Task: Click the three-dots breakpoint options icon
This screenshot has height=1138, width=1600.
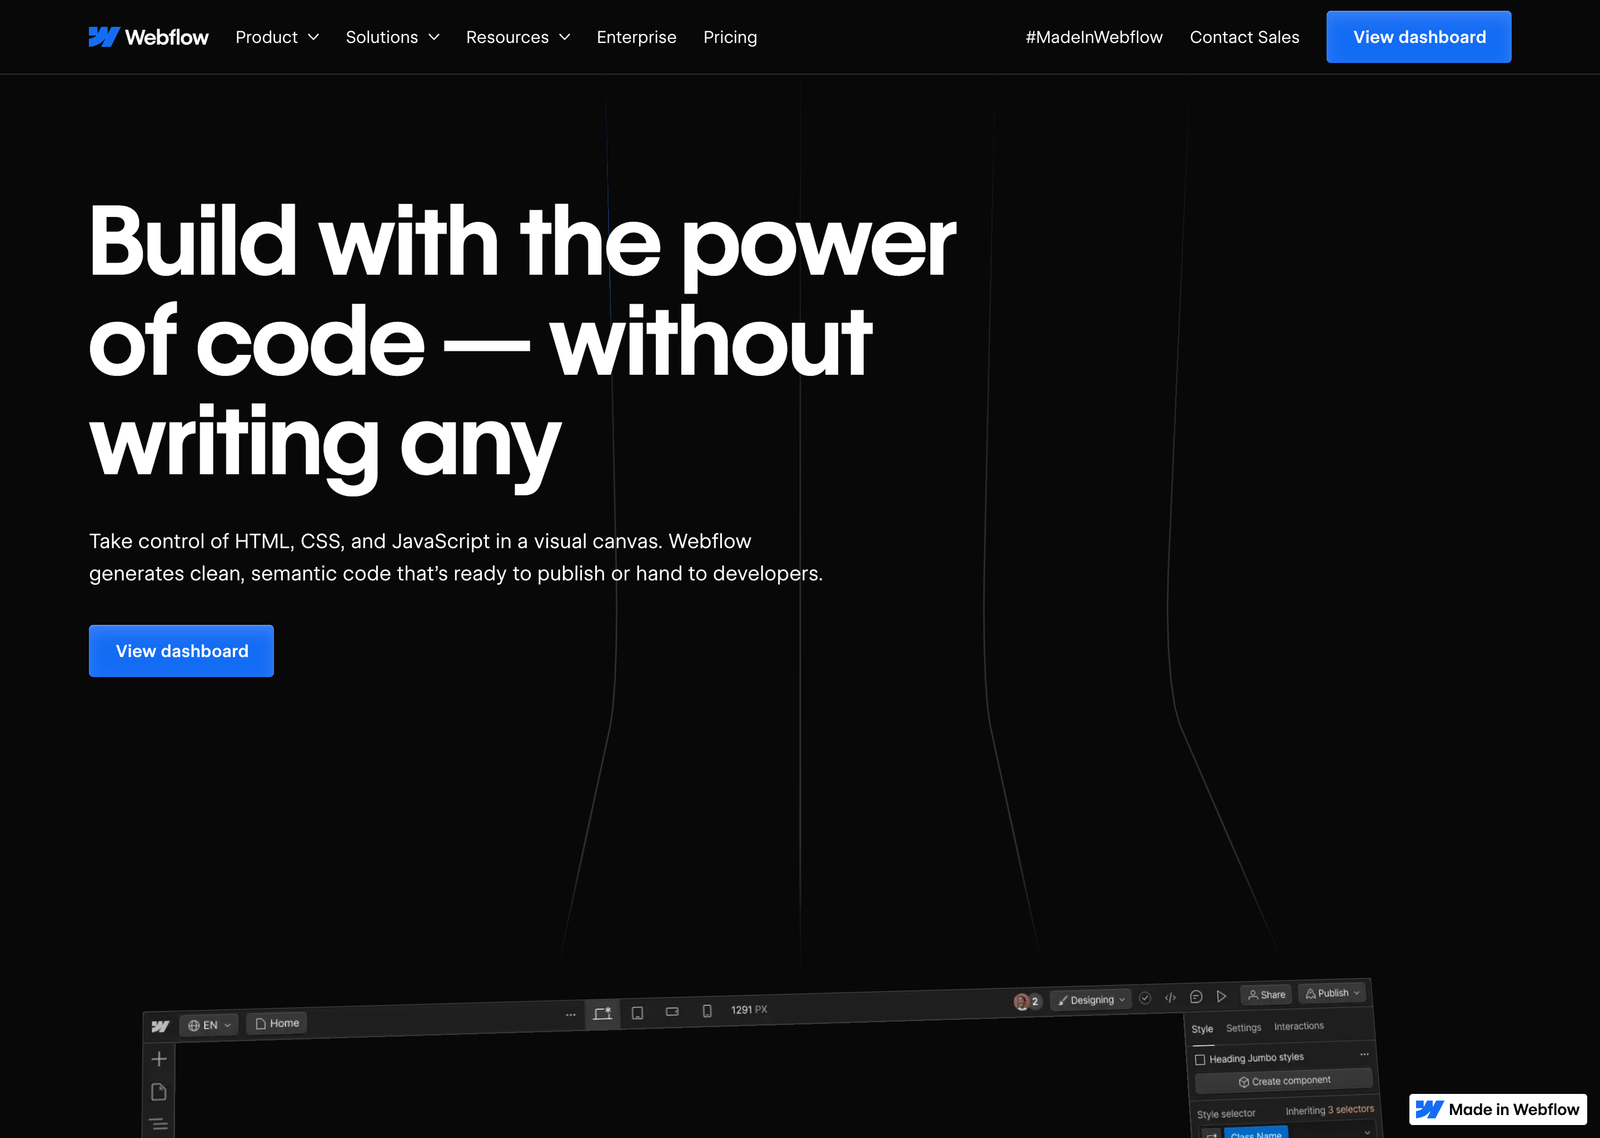Action: (571, 1015)
